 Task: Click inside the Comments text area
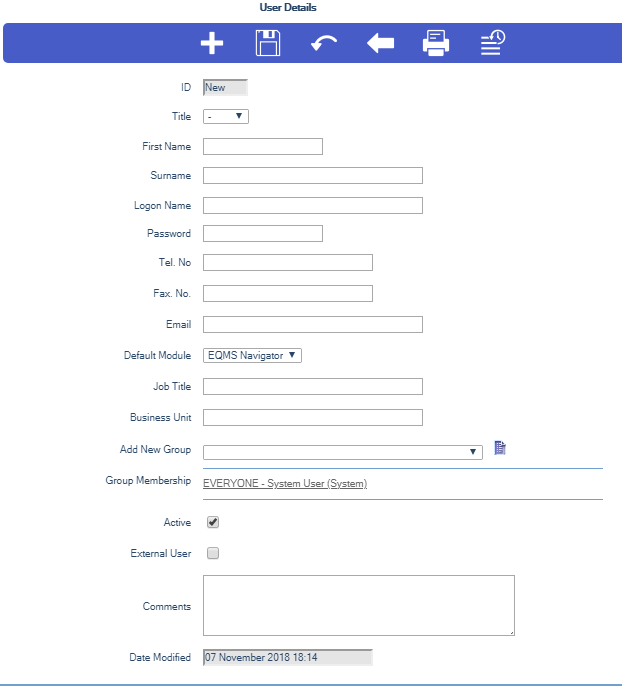click(359, 606)
